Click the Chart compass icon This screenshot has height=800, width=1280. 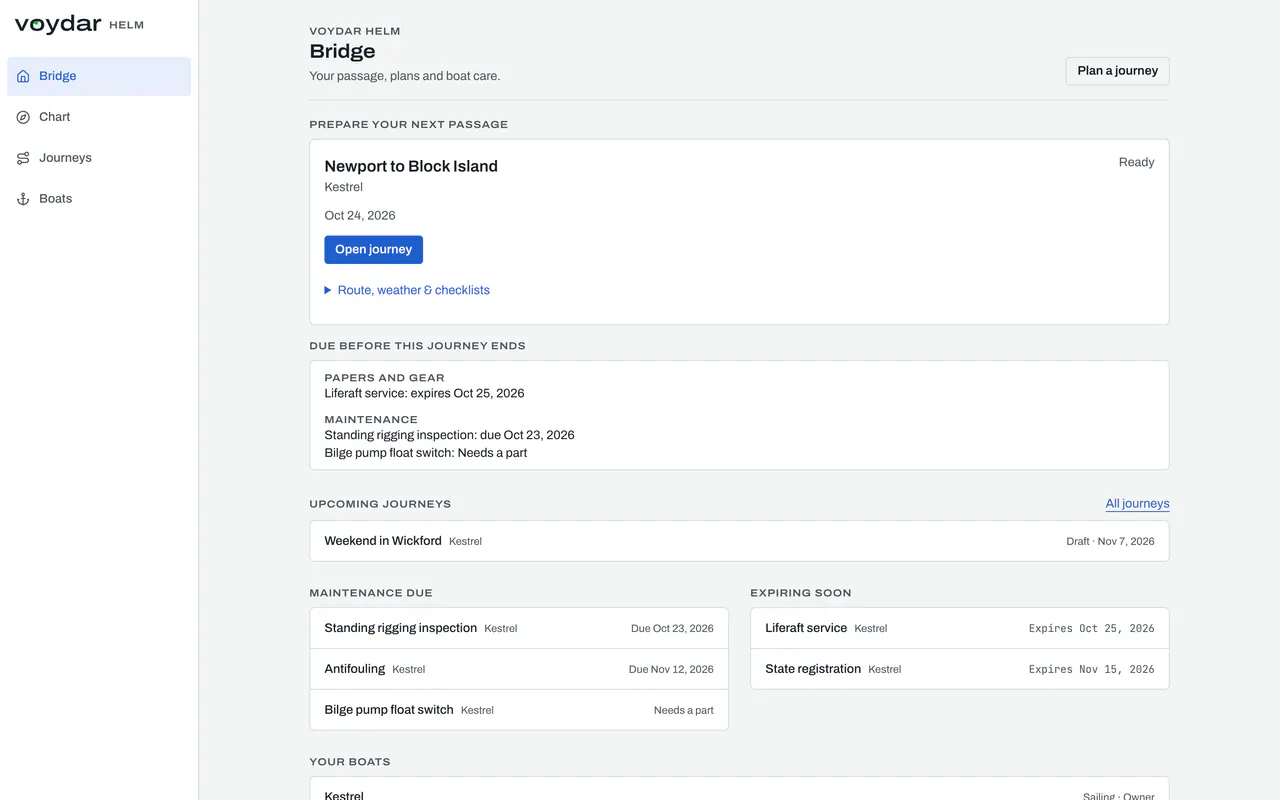click(x=23, y=117)
